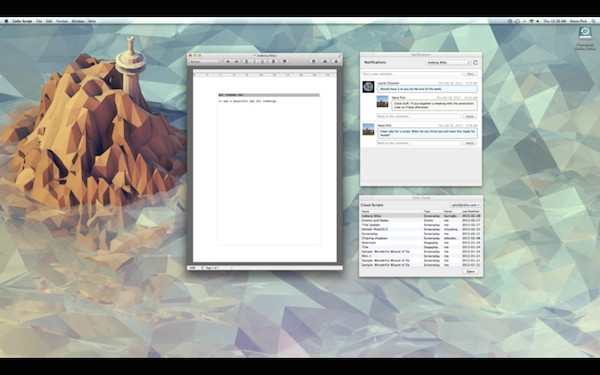Click the Wi-Fi status icon
The width and height of the screenshot is (600, 375).
[531, 21]
